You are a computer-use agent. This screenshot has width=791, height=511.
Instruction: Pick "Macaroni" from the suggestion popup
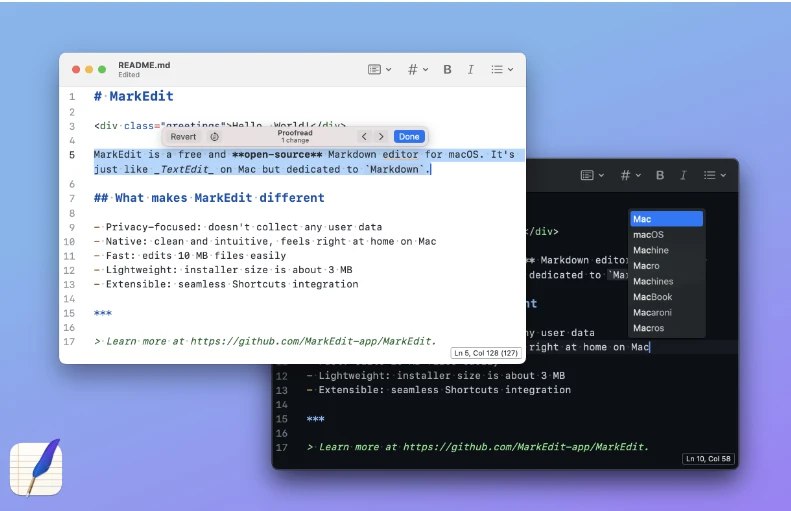click(x=653, y=313)
